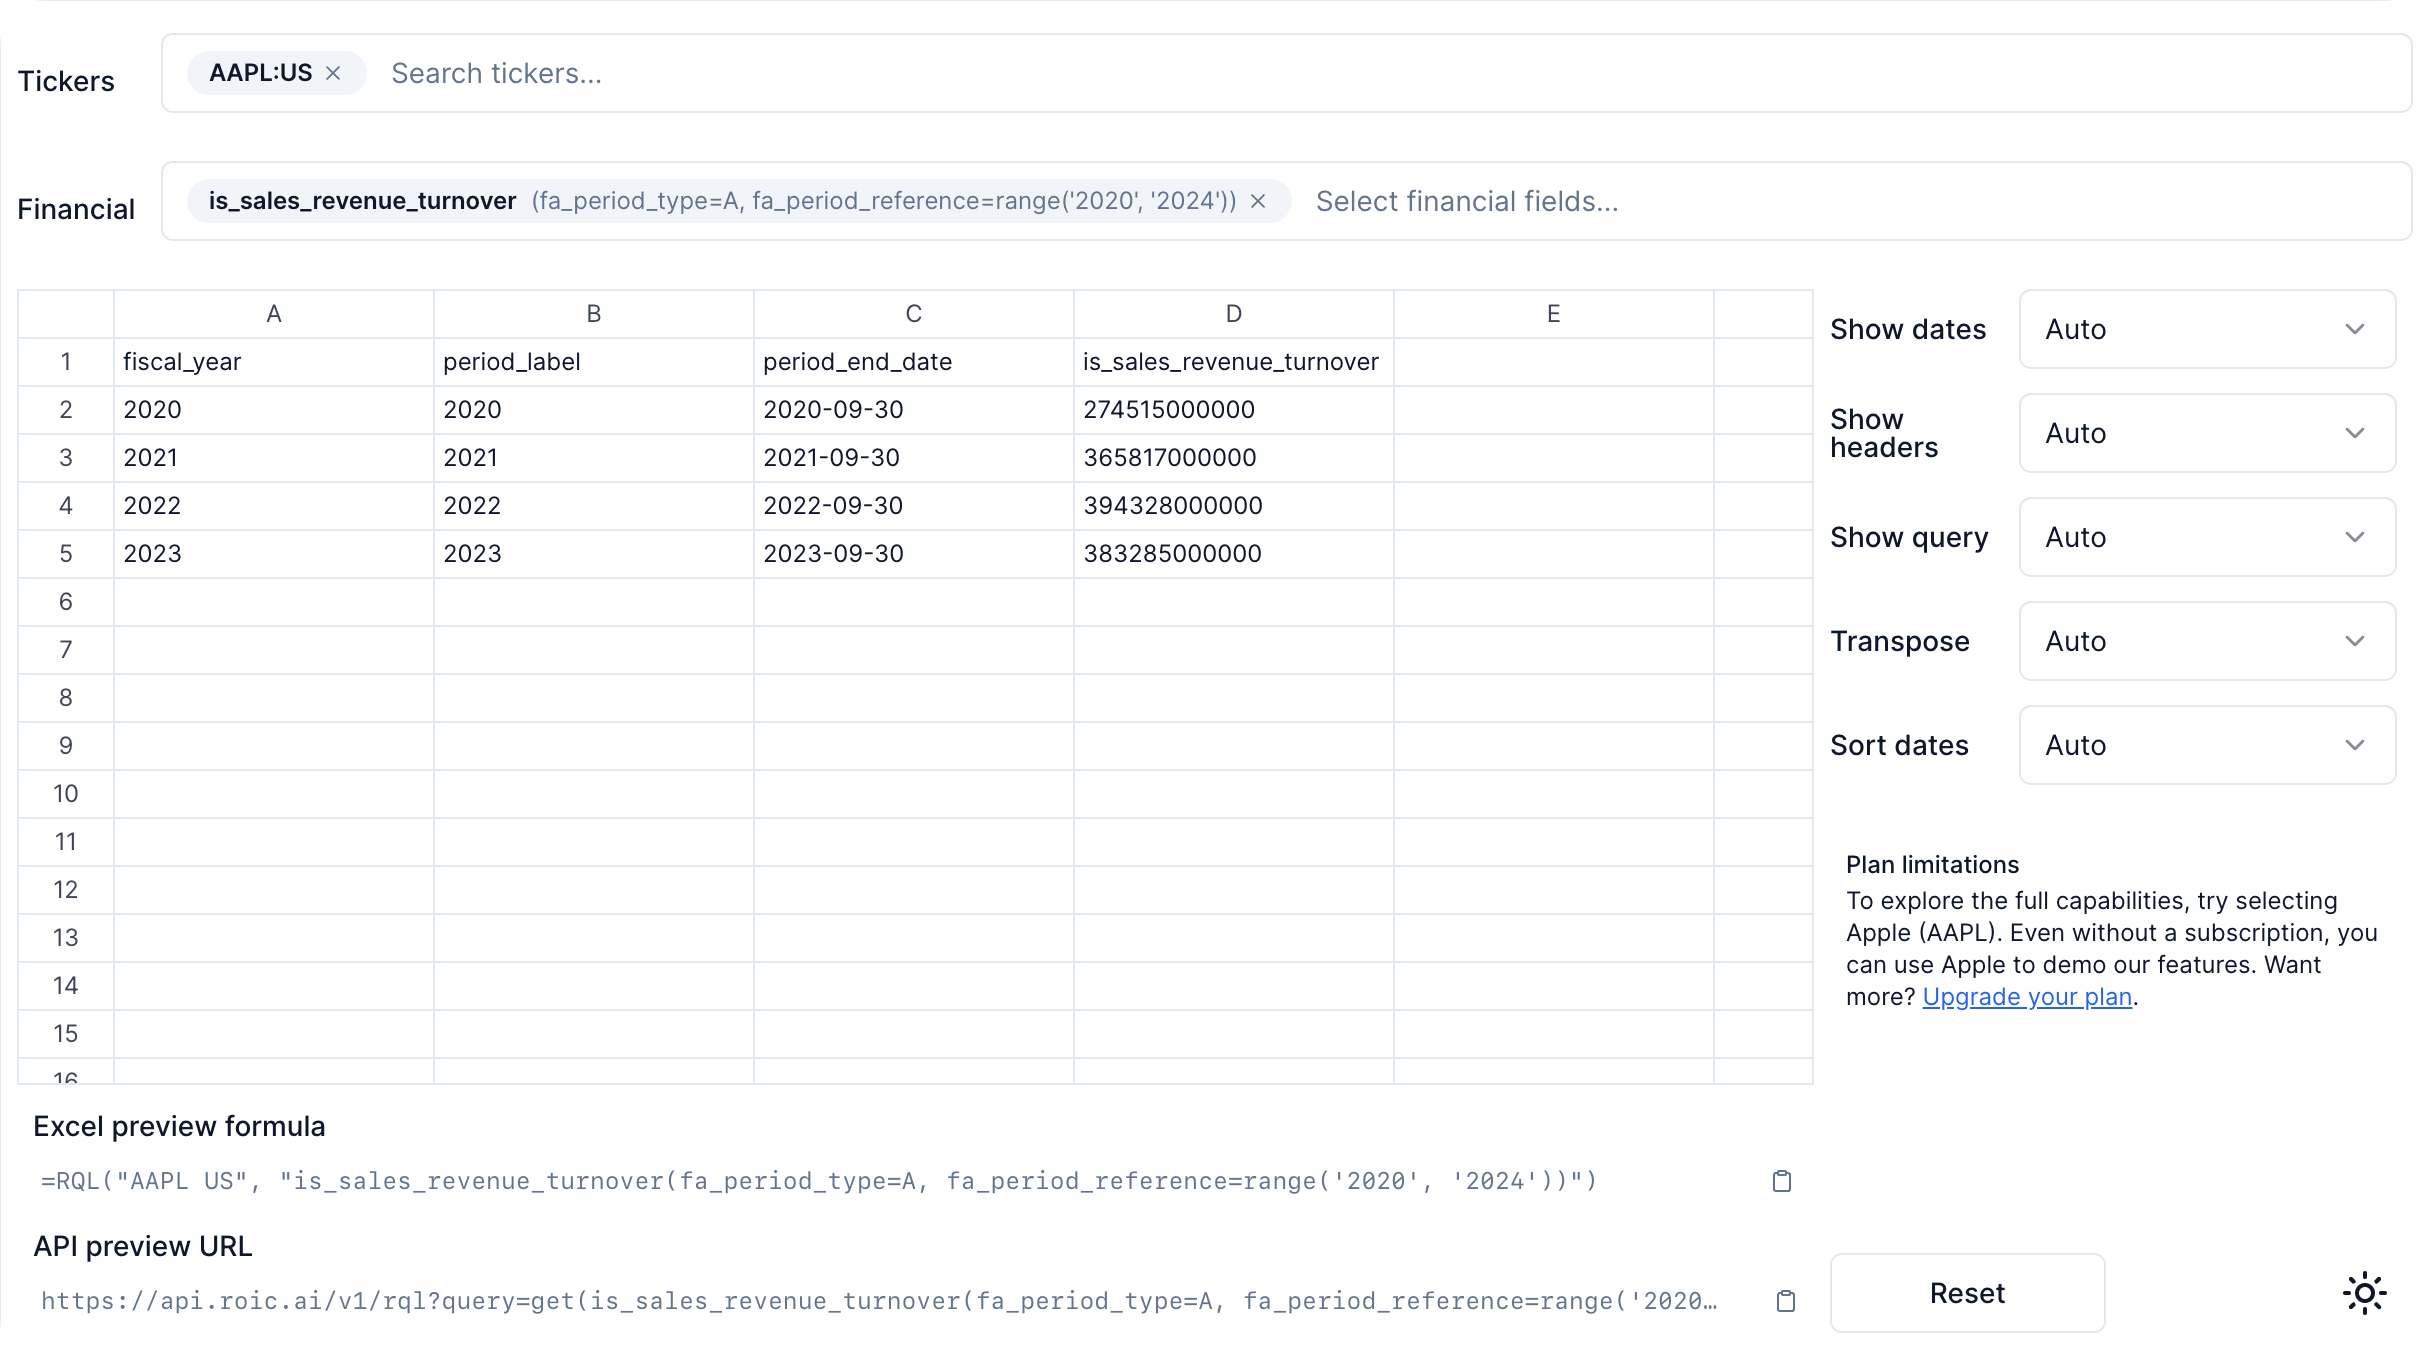The width and height of the screenshot is (2429, 1365).
Task: Remove the is_sales_revenue_turnover field chip
Action: point(1258,201)
